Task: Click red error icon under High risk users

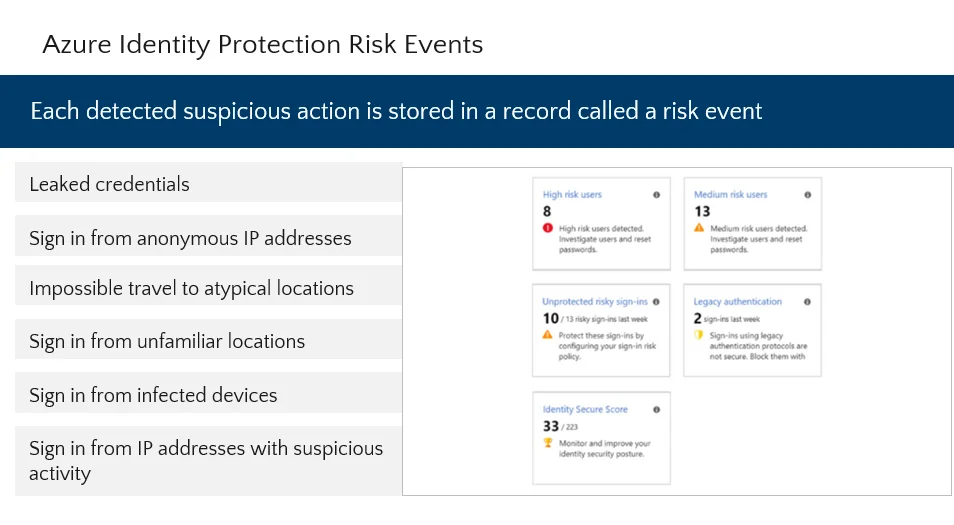Action: tap(548, 228)
